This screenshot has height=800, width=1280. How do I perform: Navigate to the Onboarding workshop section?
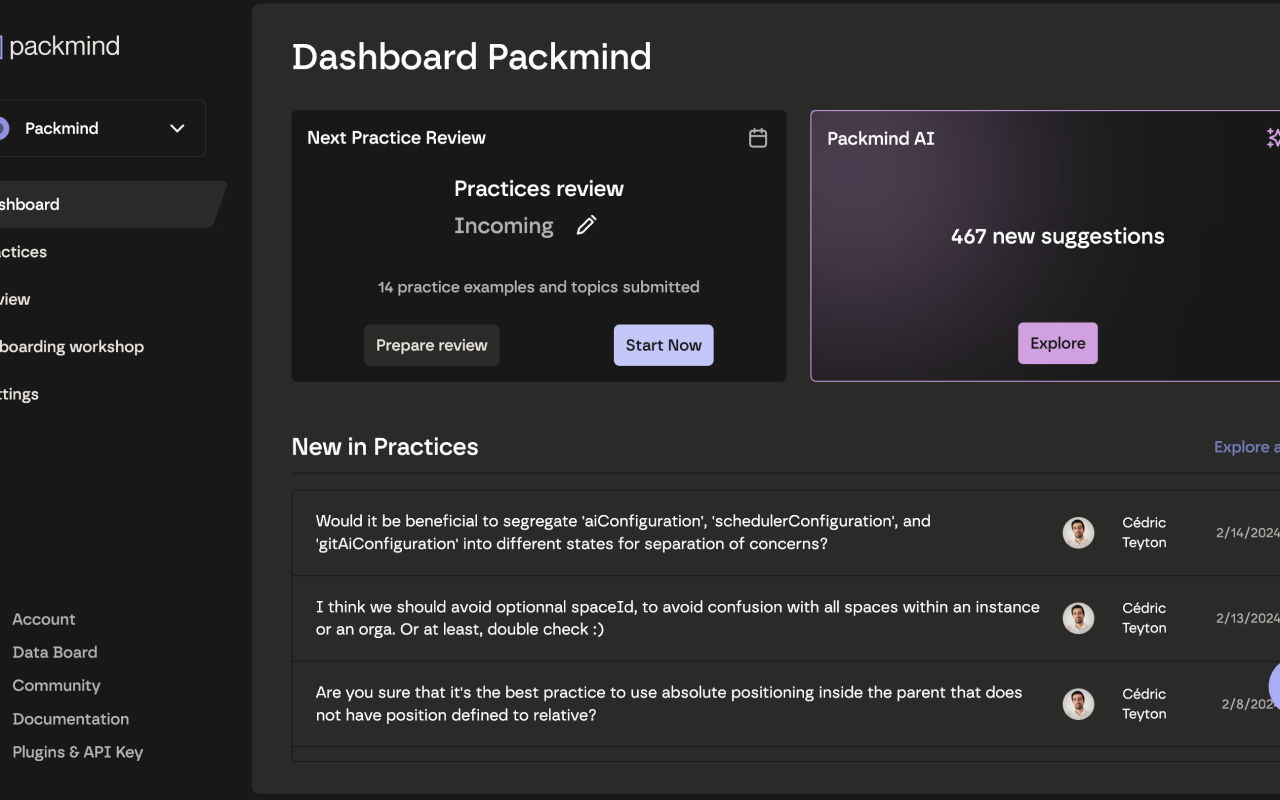[72, 346]
